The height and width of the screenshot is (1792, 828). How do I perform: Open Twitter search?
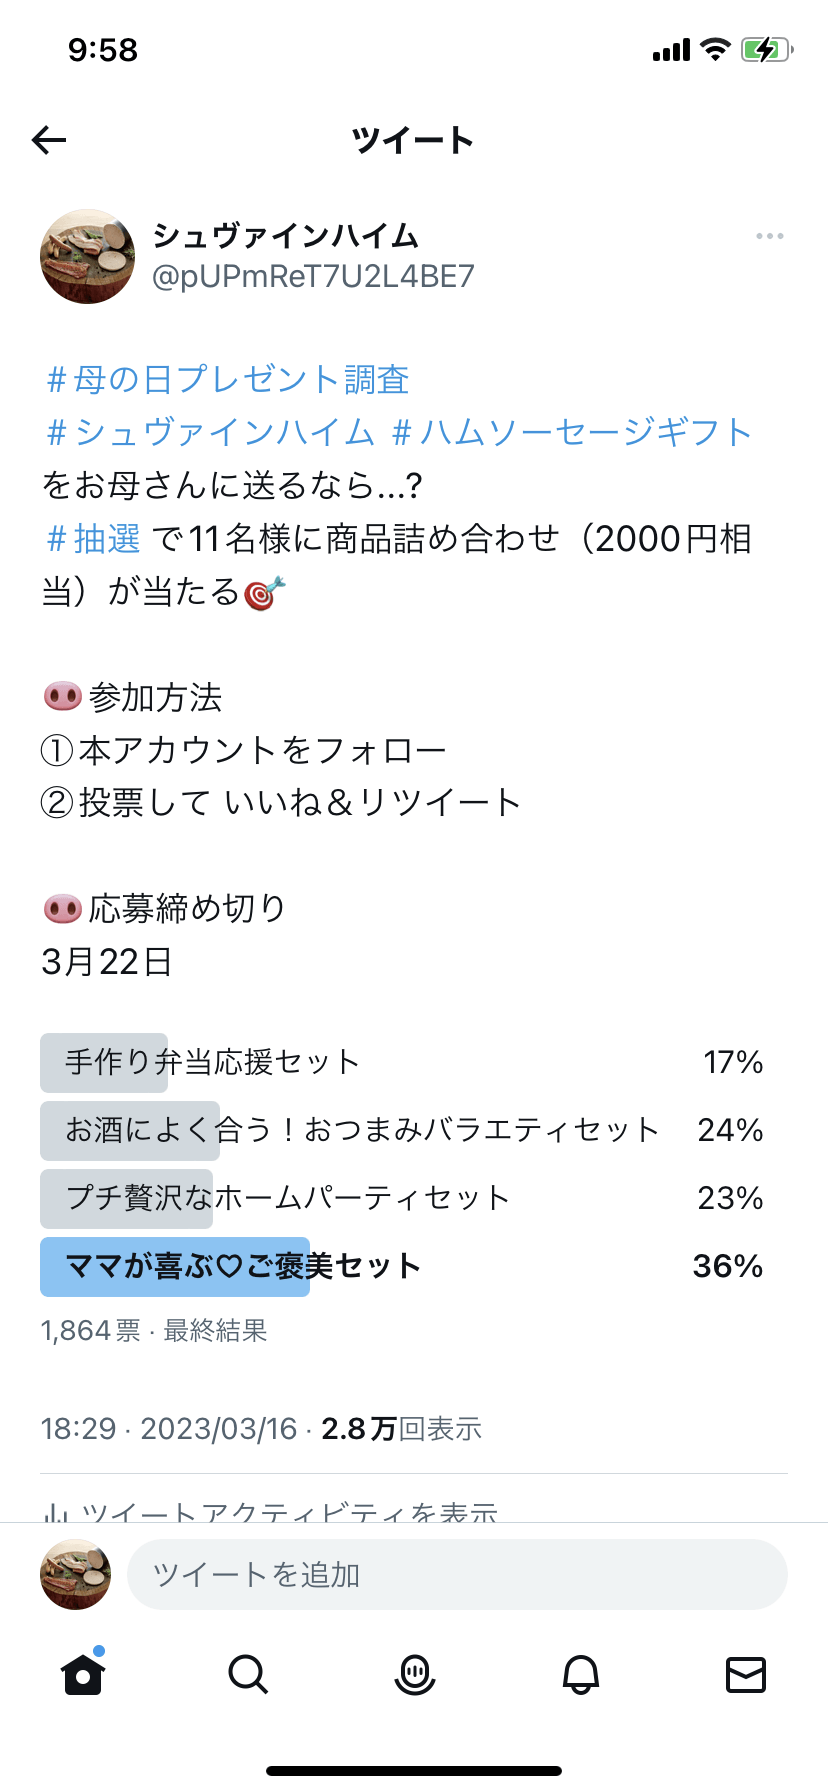pyautogui.click(x=248, y=1675)
